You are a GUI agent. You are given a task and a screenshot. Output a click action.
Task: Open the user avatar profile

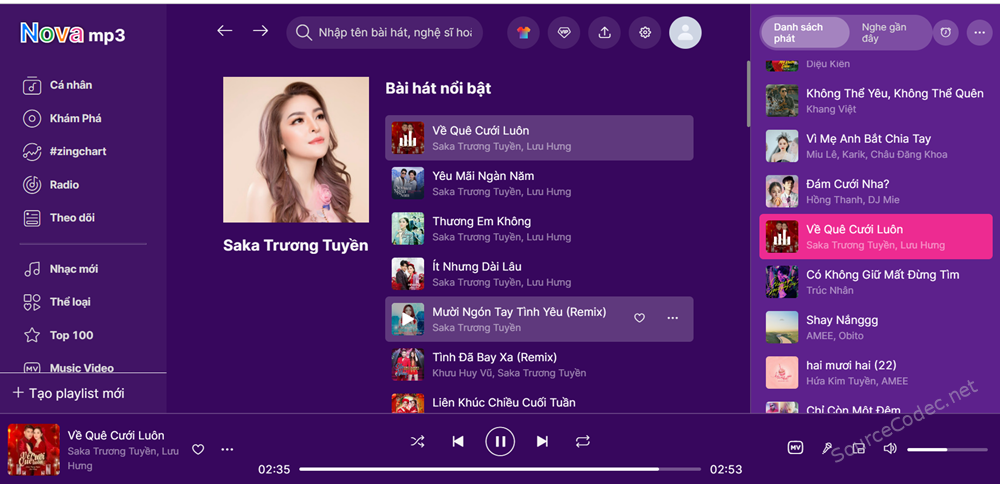coord(685,33)
